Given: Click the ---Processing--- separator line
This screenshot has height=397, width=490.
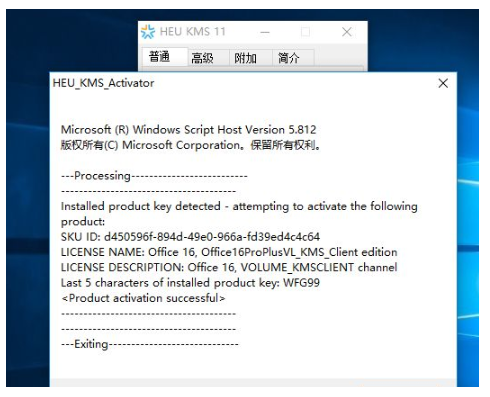Looking at the screenshot, I should [154, 176].
